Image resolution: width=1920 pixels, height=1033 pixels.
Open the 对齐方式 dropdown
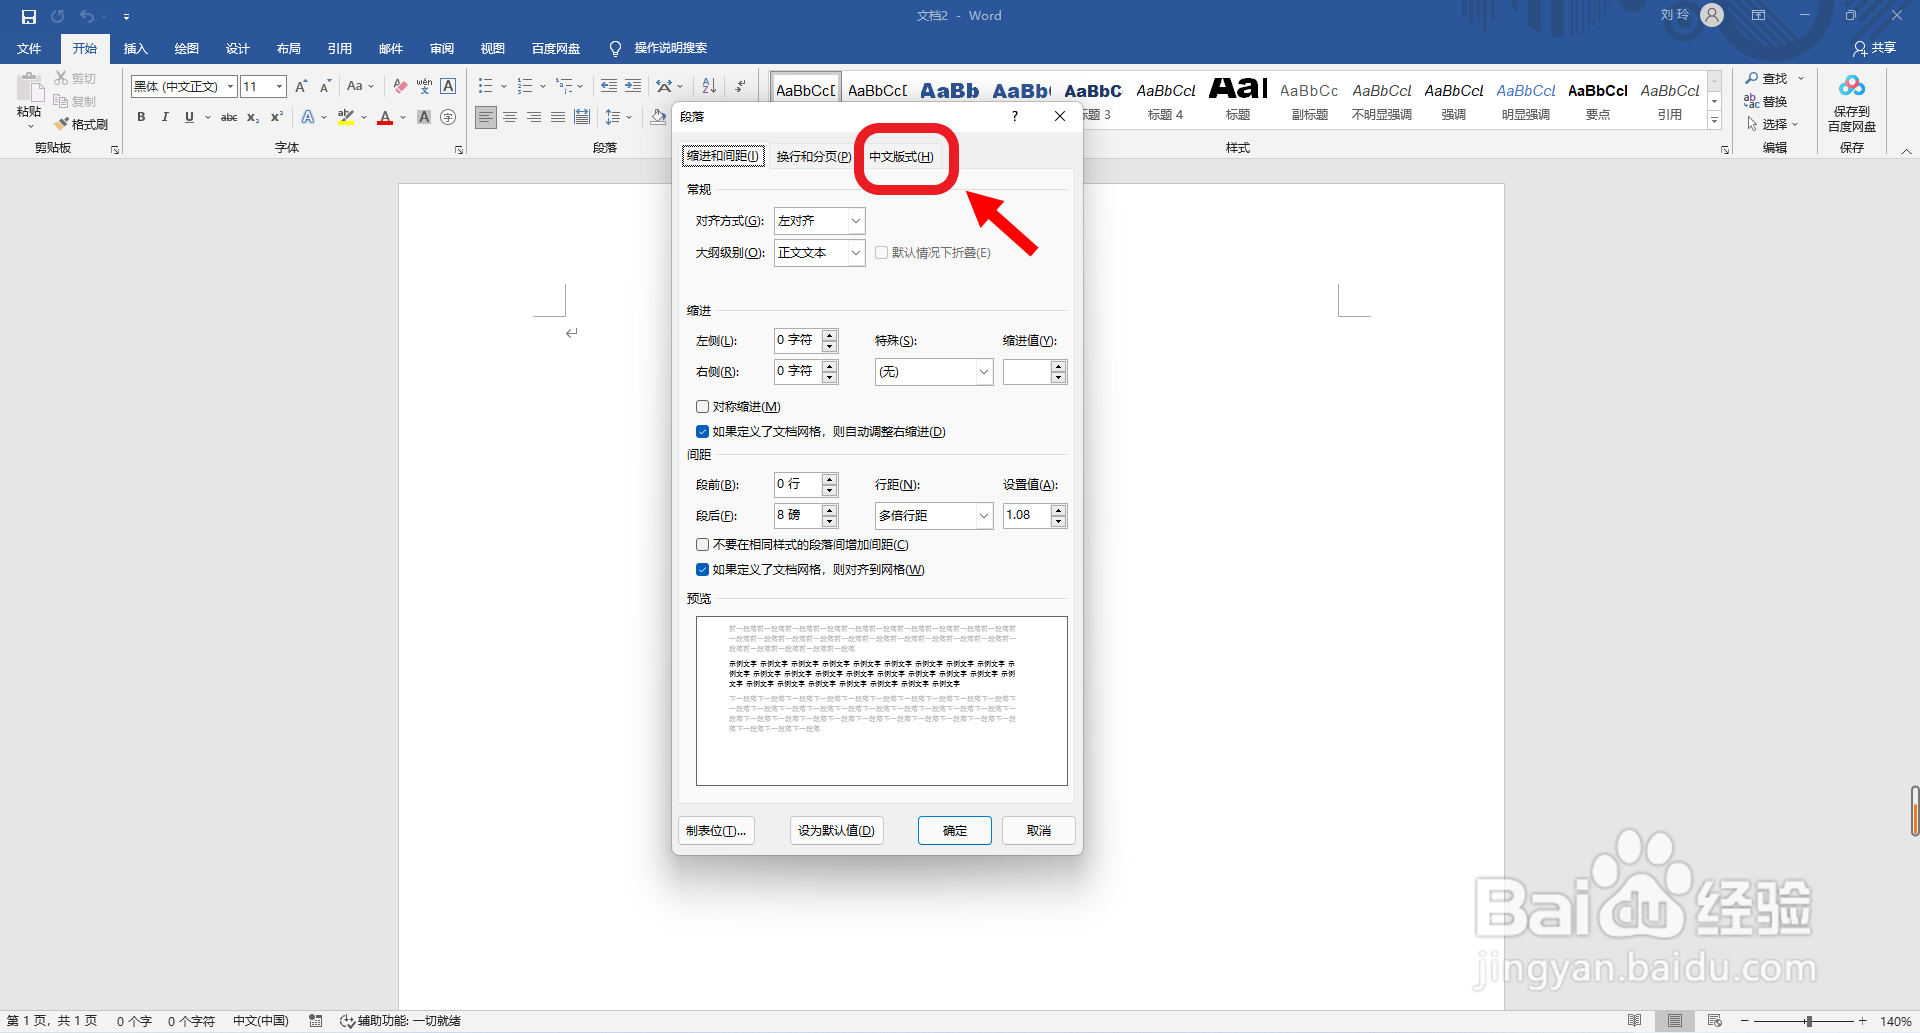(x=855, y=221)
